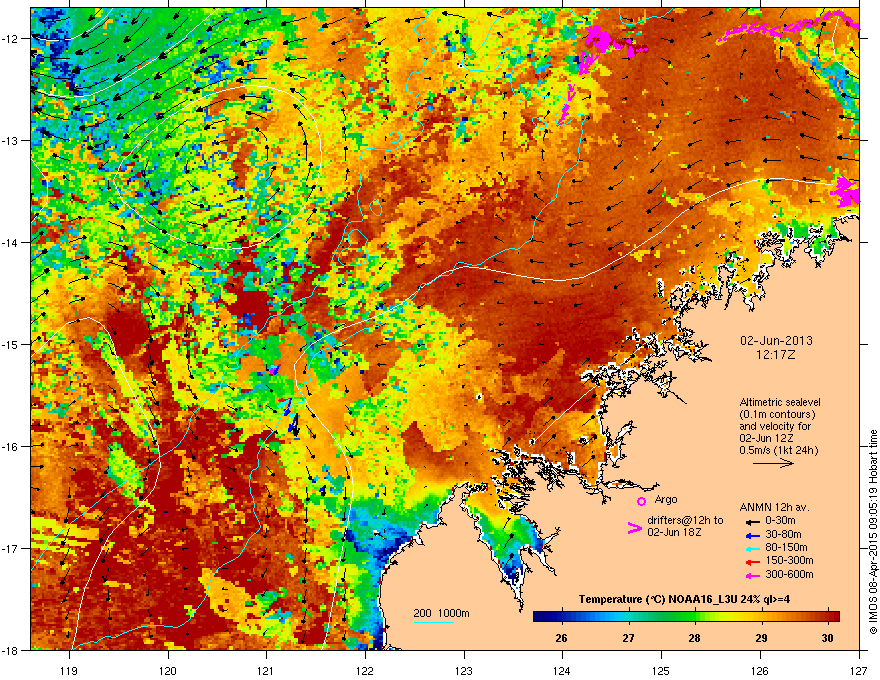Click the -14 latitude axis label
This screenshot has height=680, width=880.
[x=10, y=242]
